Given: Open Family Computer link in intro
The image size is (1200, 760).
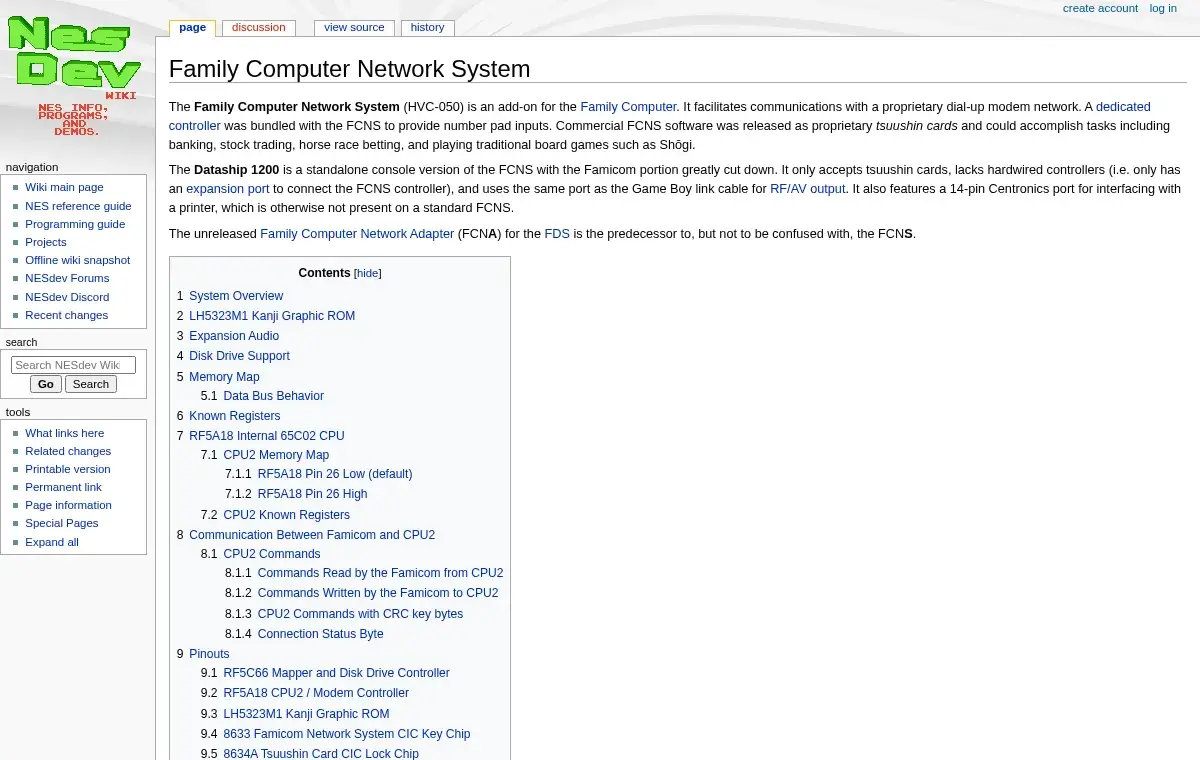Looking at the screenshot, I should [628, 106].
